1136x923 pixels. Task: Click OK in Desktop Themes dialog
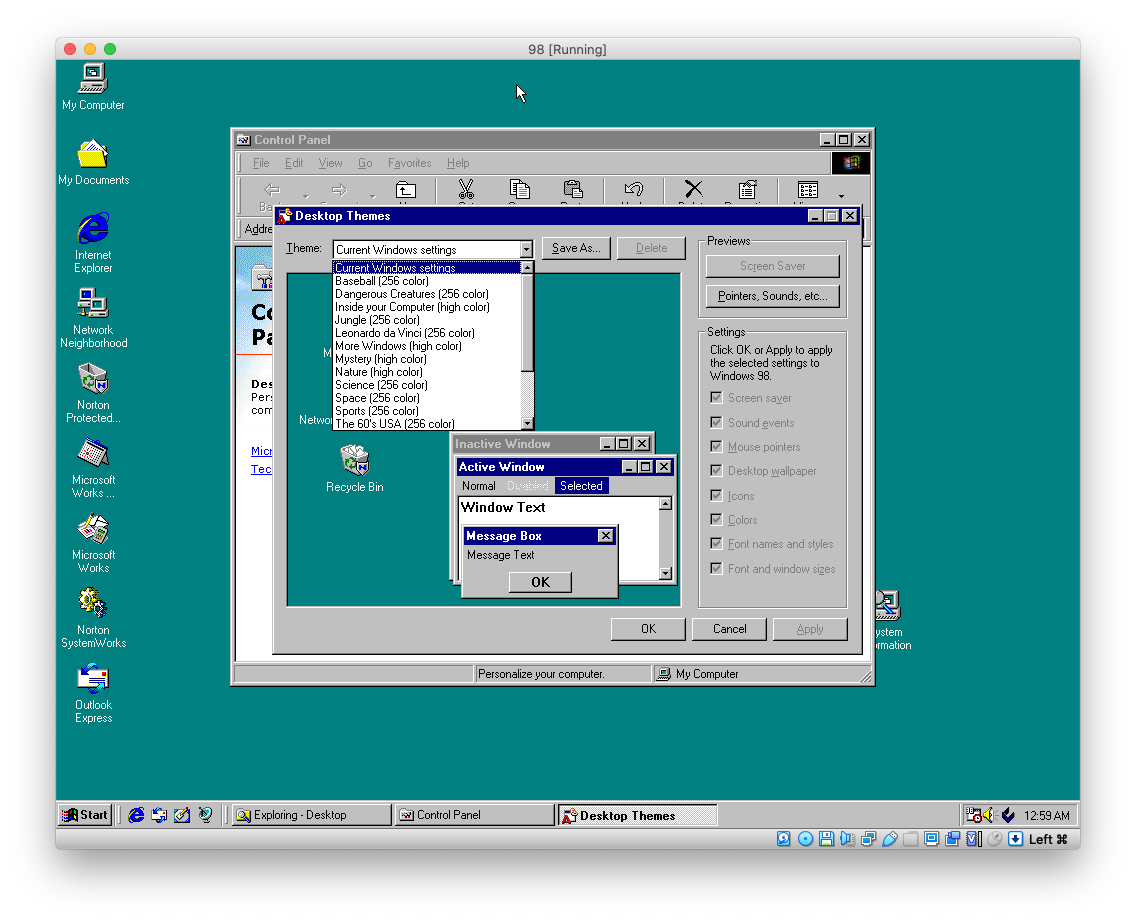(x=648, y=629)
